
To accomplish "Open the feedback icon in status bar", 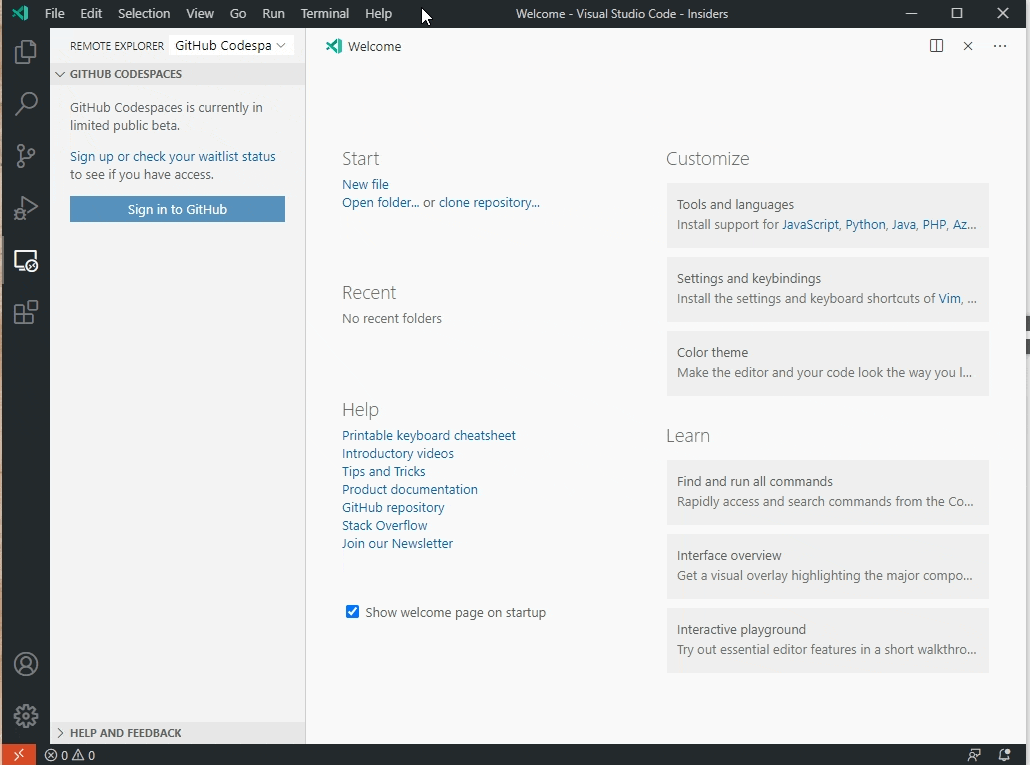I will point(974,755).
